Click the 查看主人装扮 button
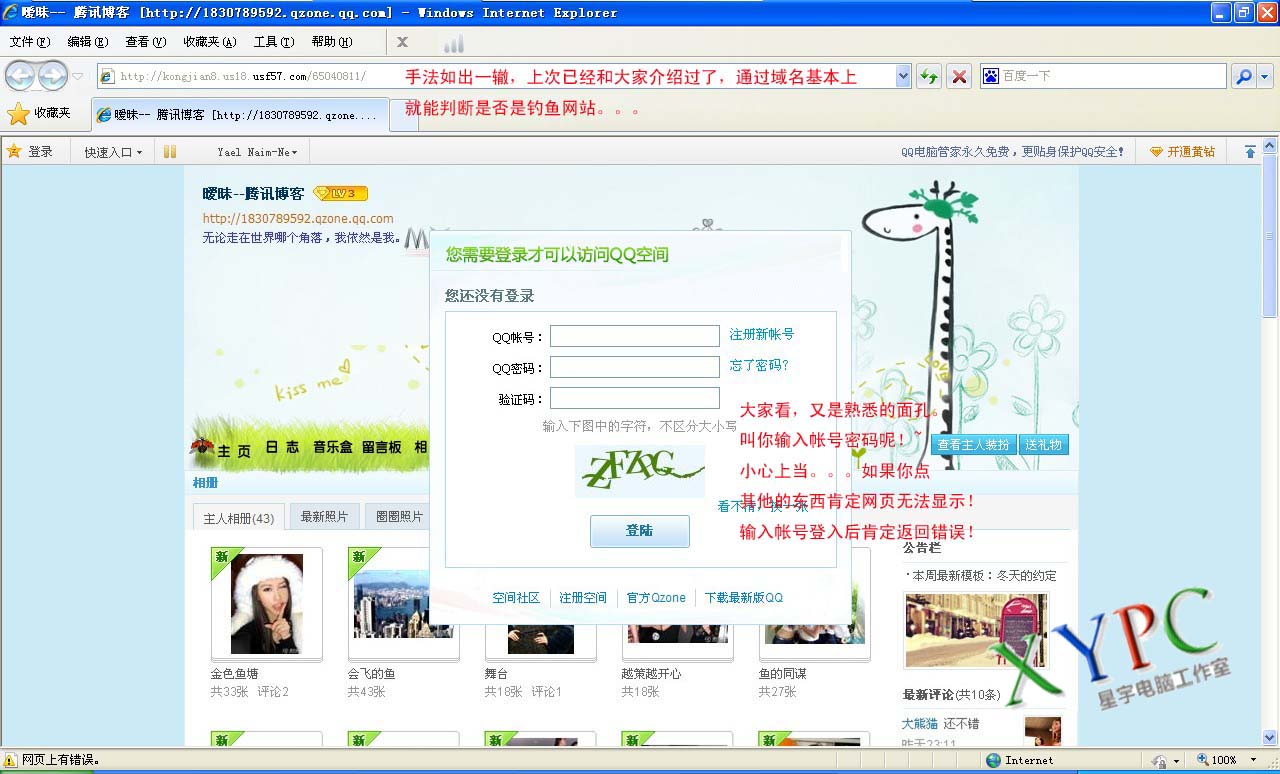The image size is (1280, 774). tap(973, 445)
